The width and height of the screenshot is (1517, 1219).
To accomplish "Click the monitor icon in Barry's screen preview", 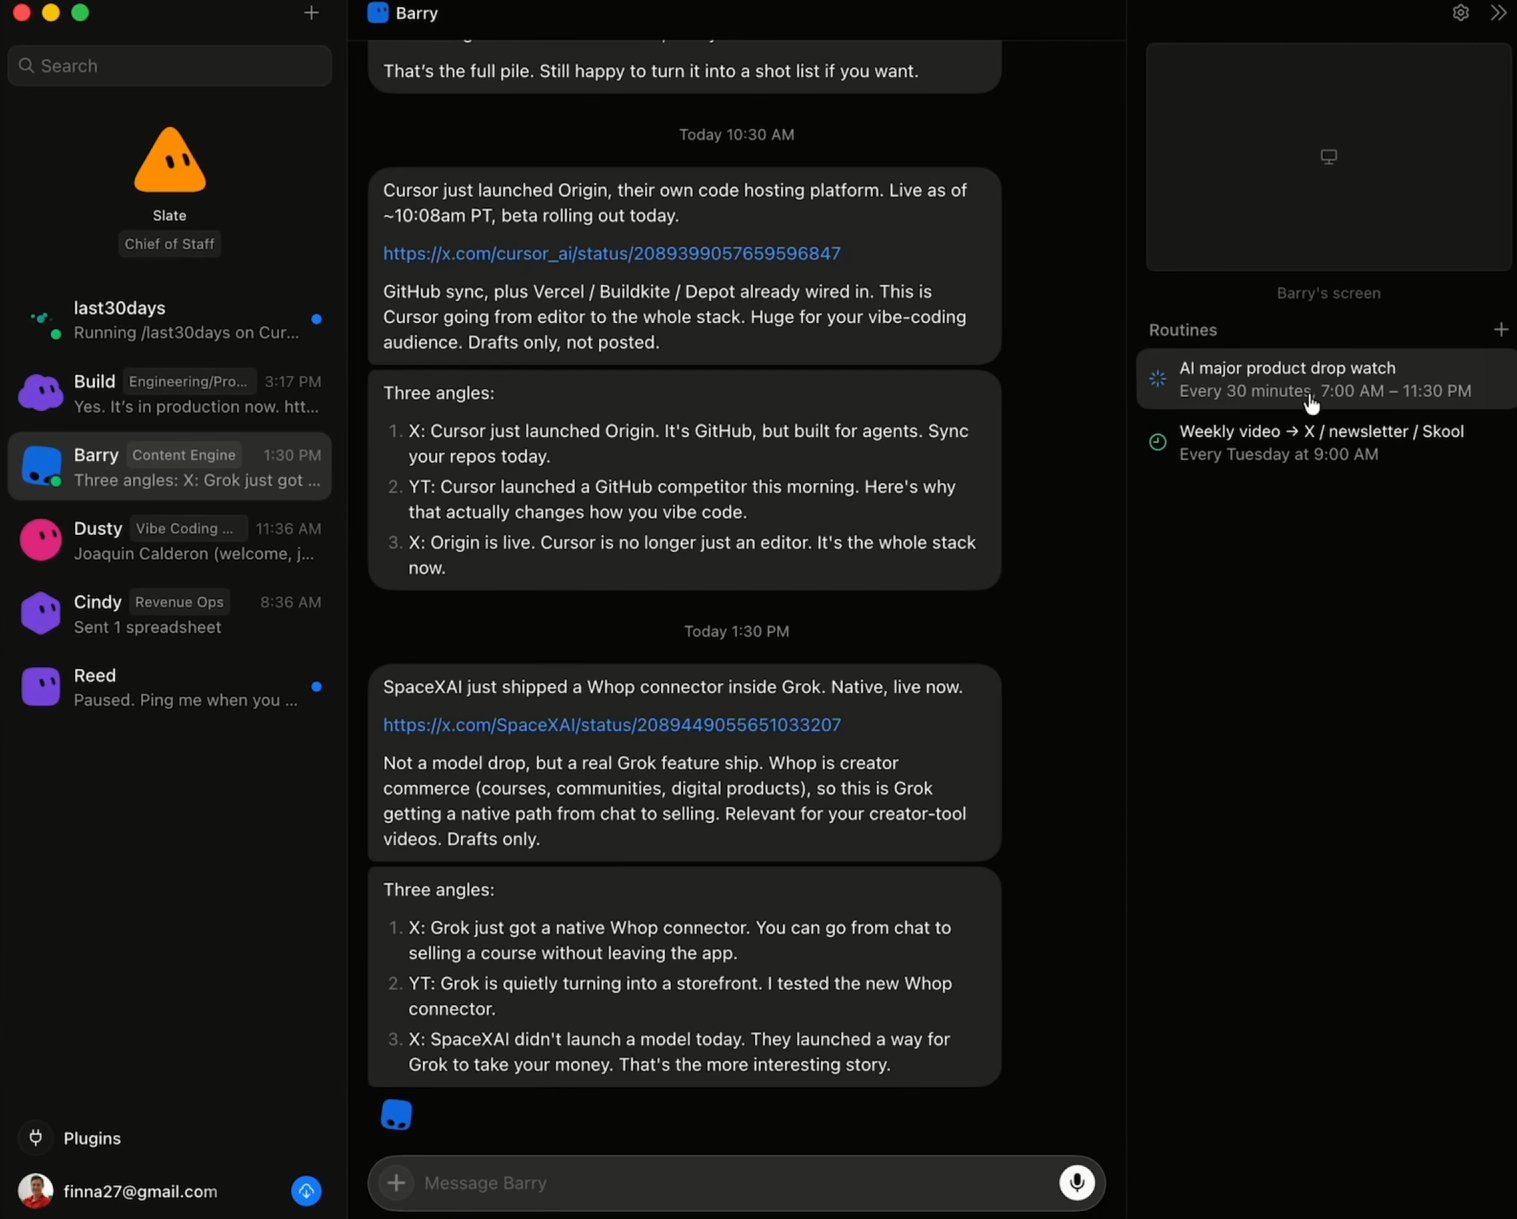I will tap(1329, 157).
